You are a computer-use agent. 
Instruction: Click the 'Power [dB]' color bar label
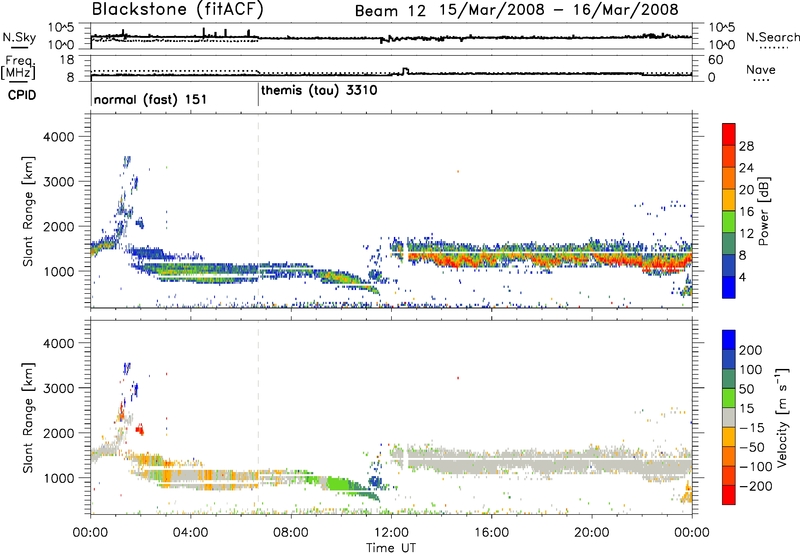tap(763, 211)
